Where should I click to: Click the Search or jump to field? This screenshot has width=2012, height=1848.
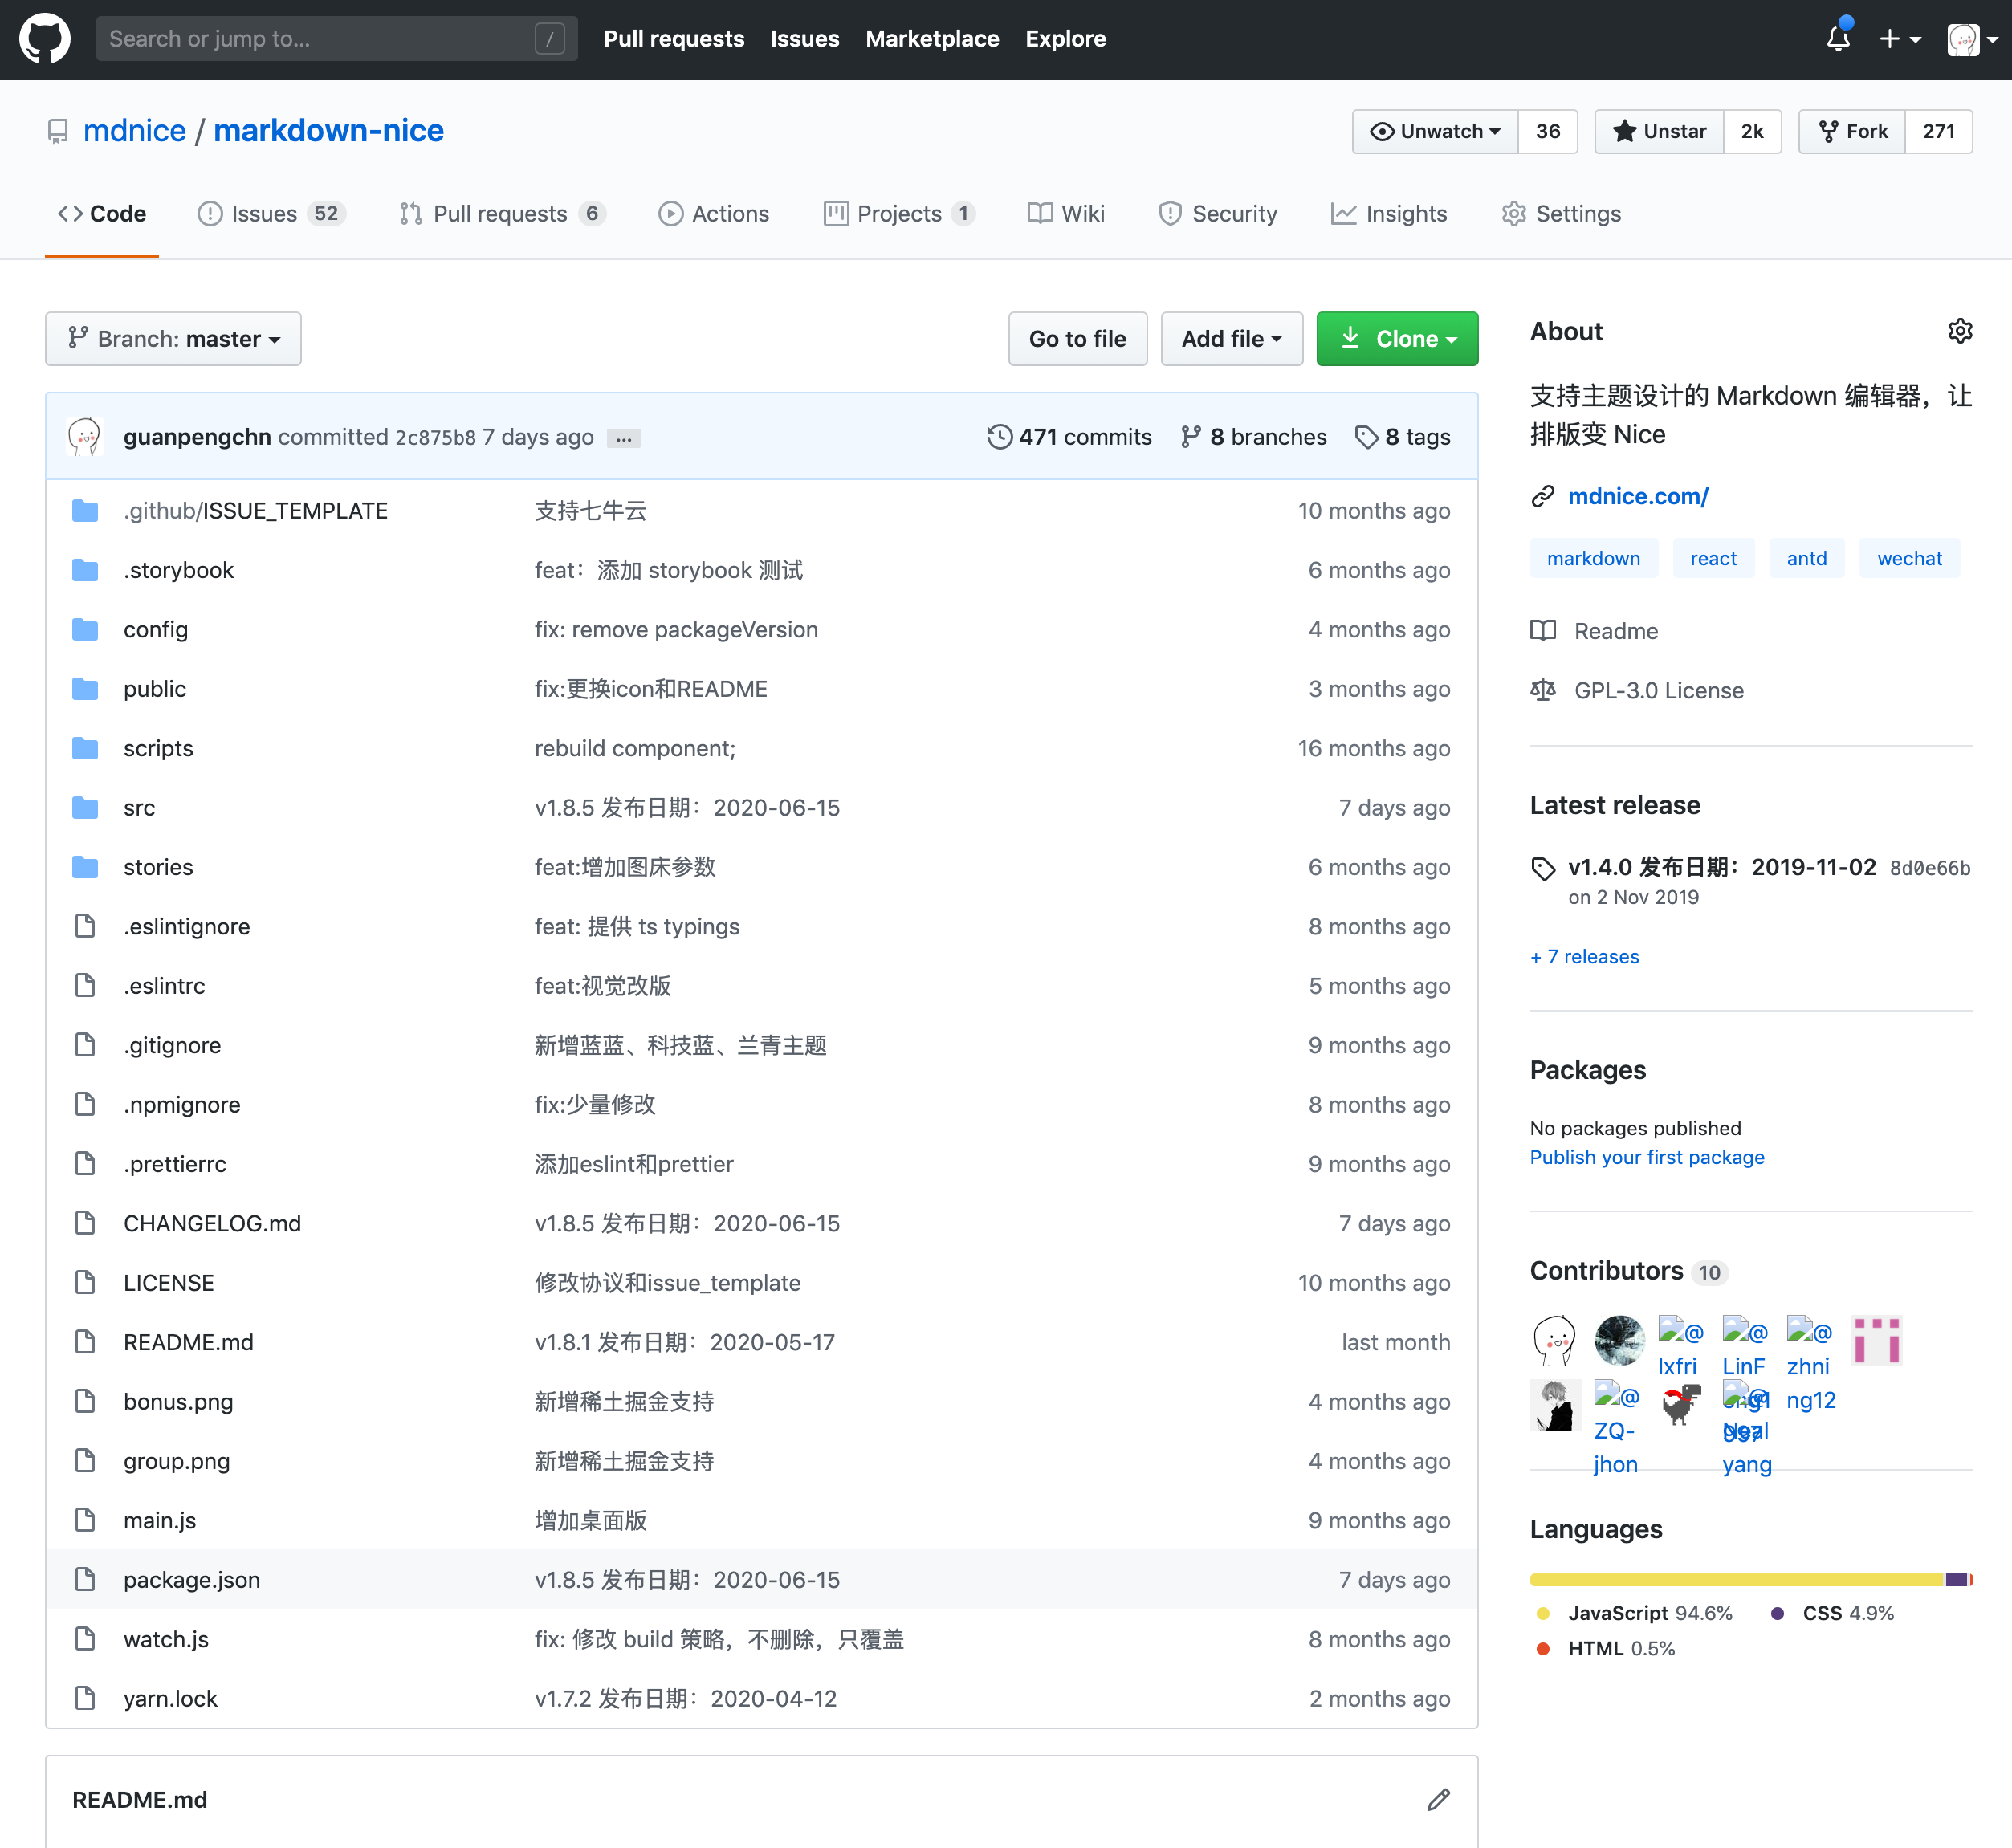336,39
